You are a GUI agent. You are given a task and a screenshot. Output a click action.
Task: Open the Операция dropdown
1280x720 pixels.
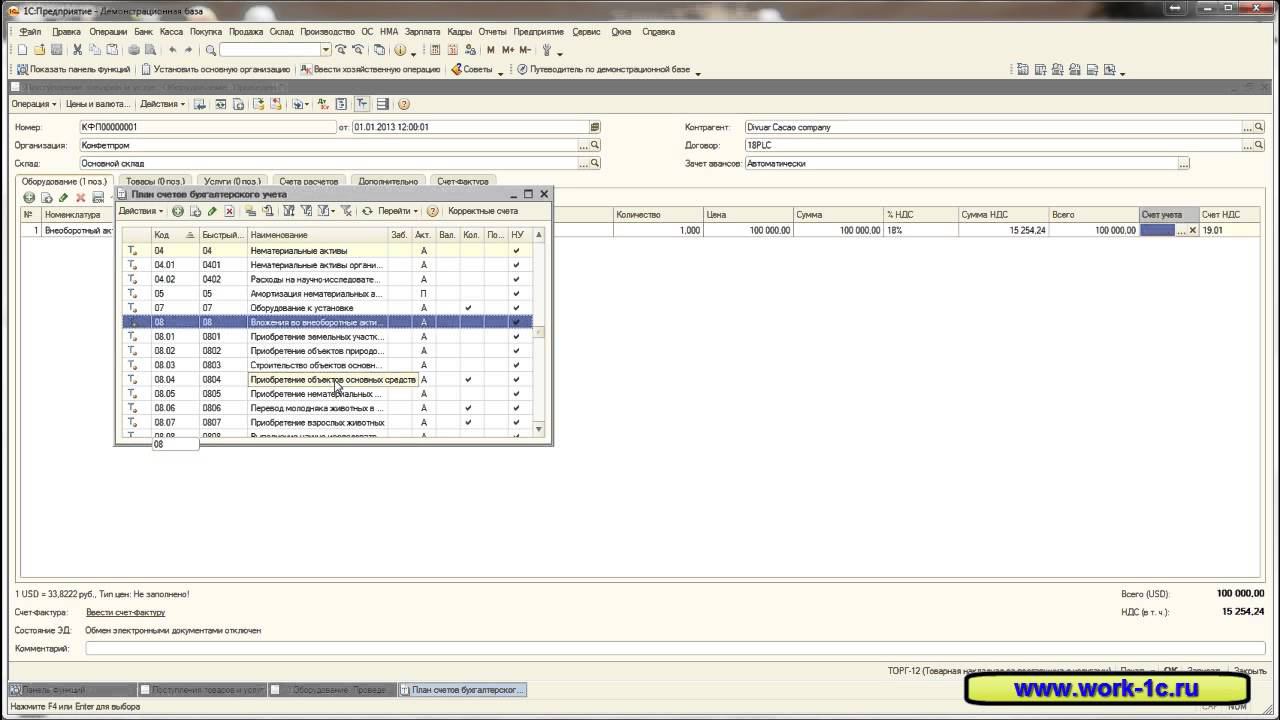tap(33, 104)
